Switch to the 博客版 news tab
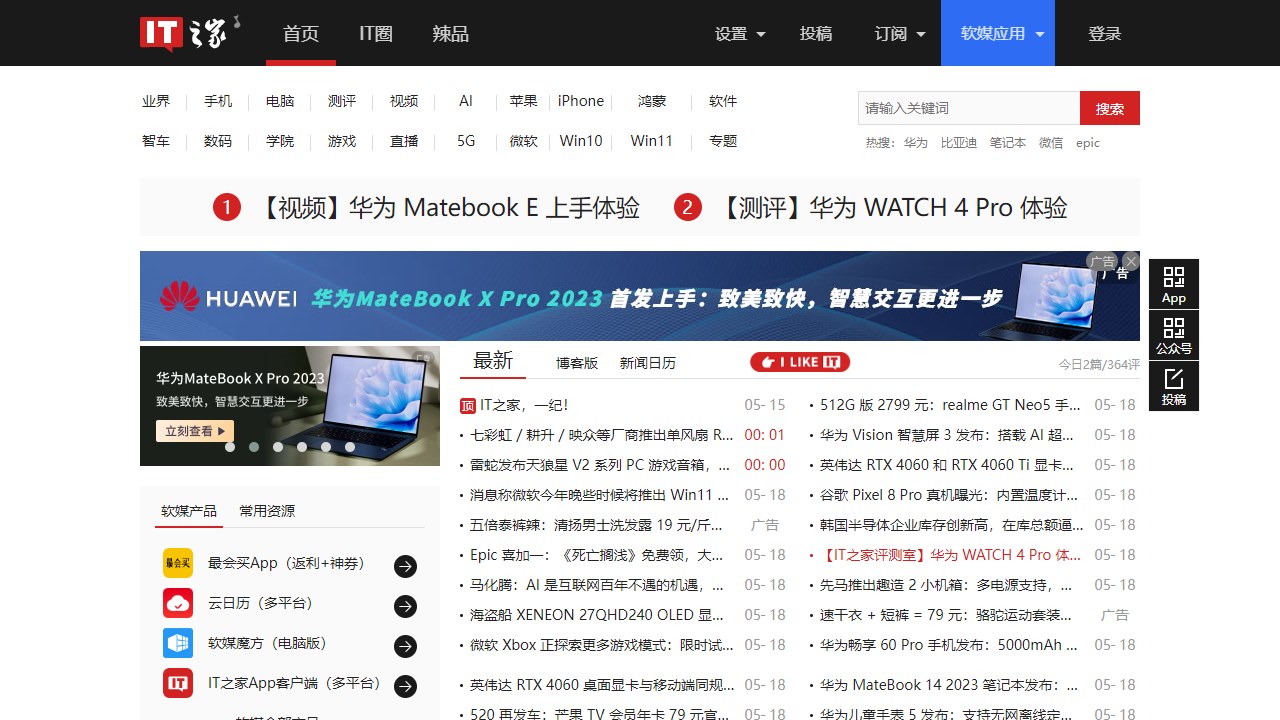The image size is (1280, 720). coord(577,363)
